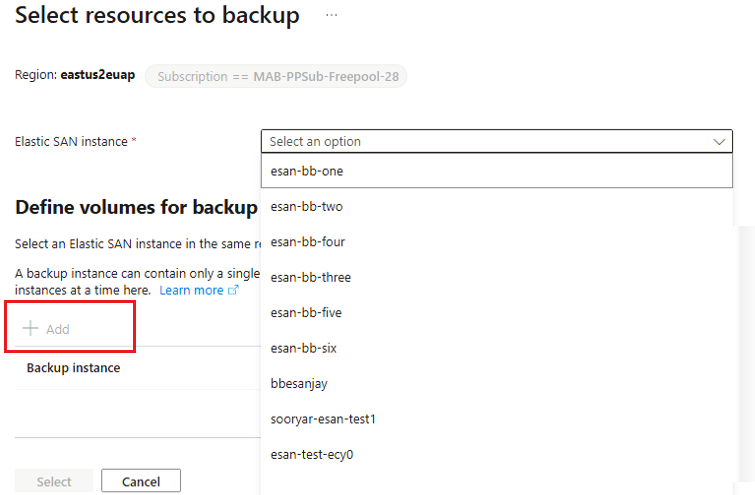Image resolution: width=755 pixels, height=495 pixels.
Task: Expand the Elastic SAN instance dropdown chevron
Action: (x=719, y=142)
